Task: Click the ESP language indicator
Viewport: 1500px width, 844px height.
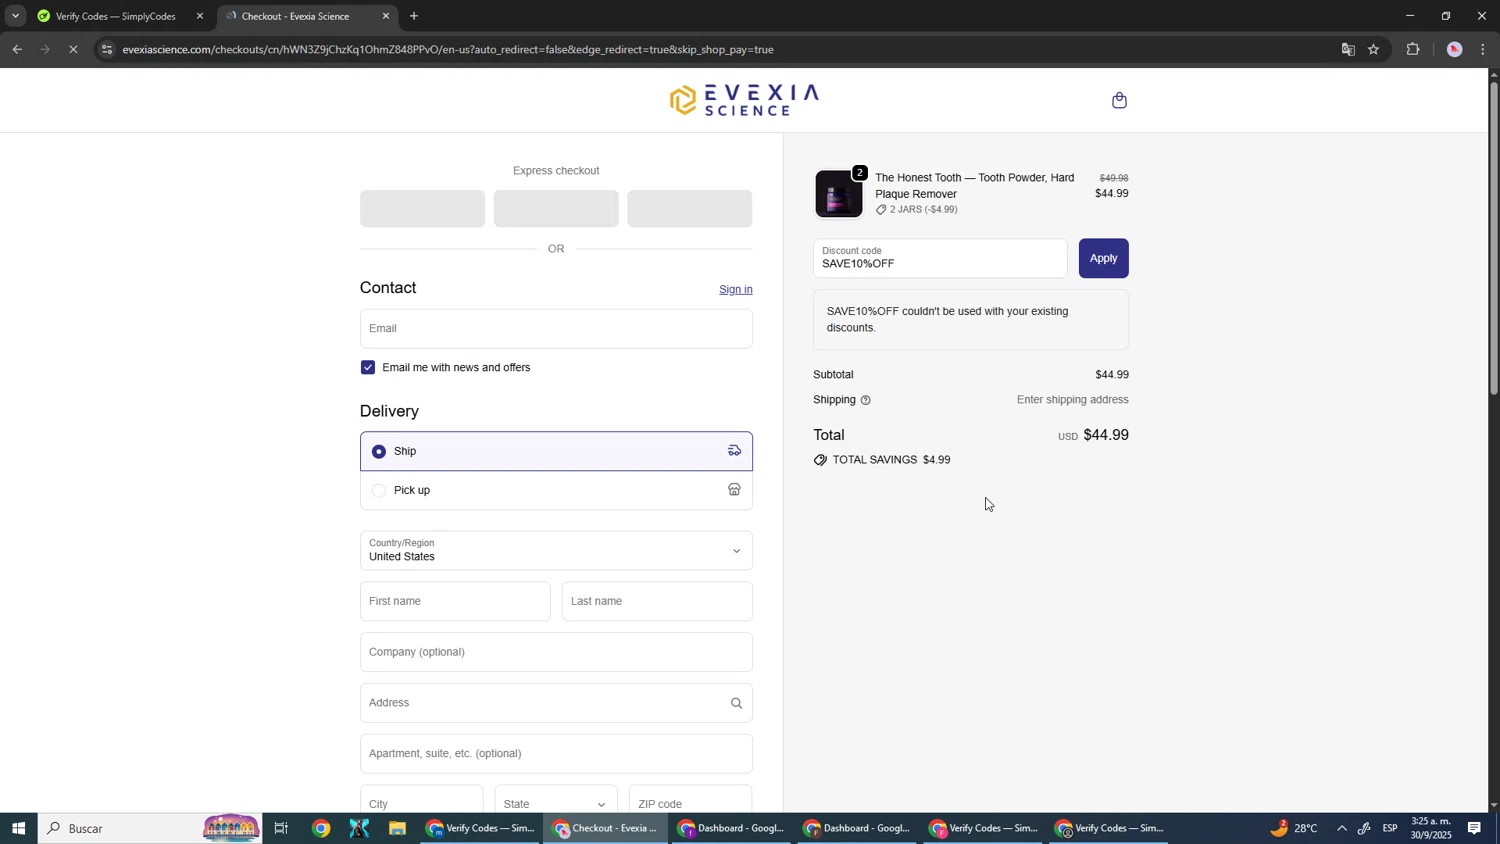Action: pyautogui.click(x=1390, y=828)
